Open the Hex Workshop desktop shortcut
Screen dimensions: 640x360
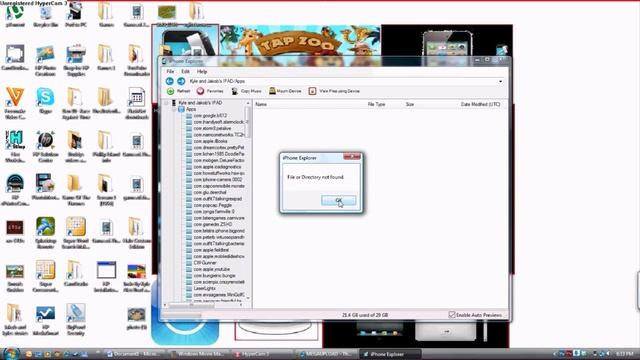coord(15,147)
